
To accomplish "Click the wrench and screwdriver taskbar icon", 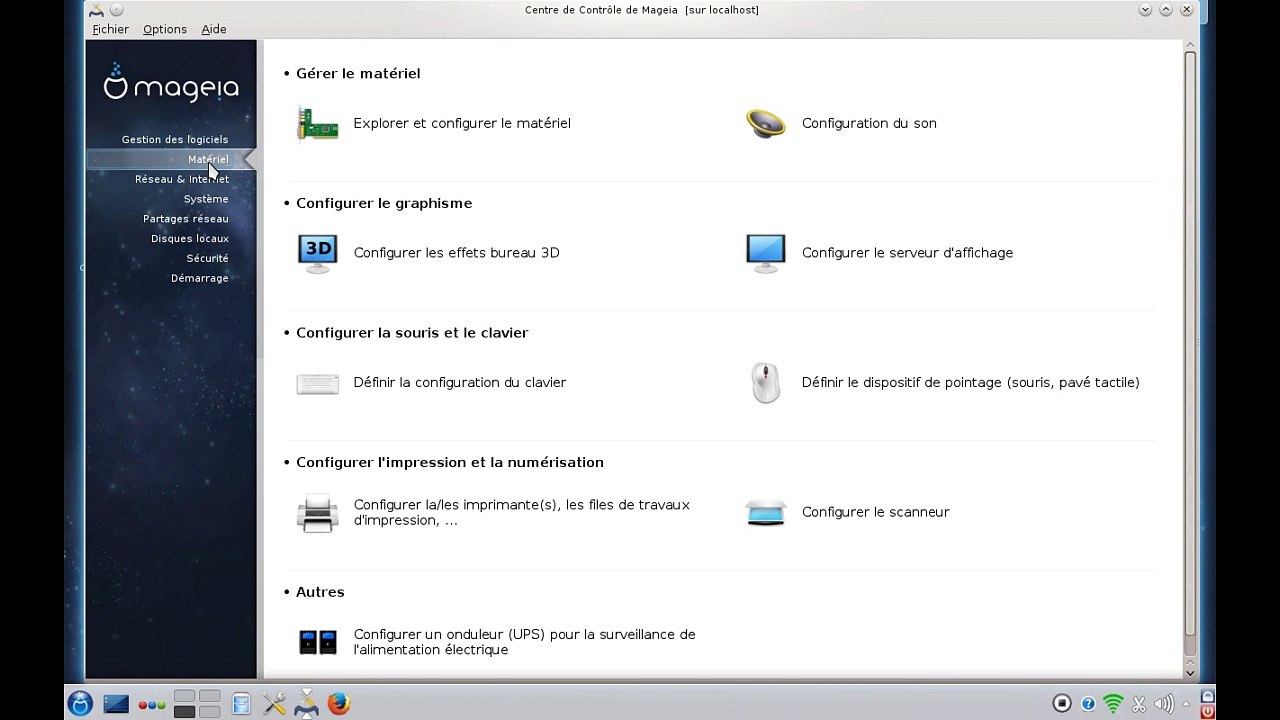I will coord(274,704).
